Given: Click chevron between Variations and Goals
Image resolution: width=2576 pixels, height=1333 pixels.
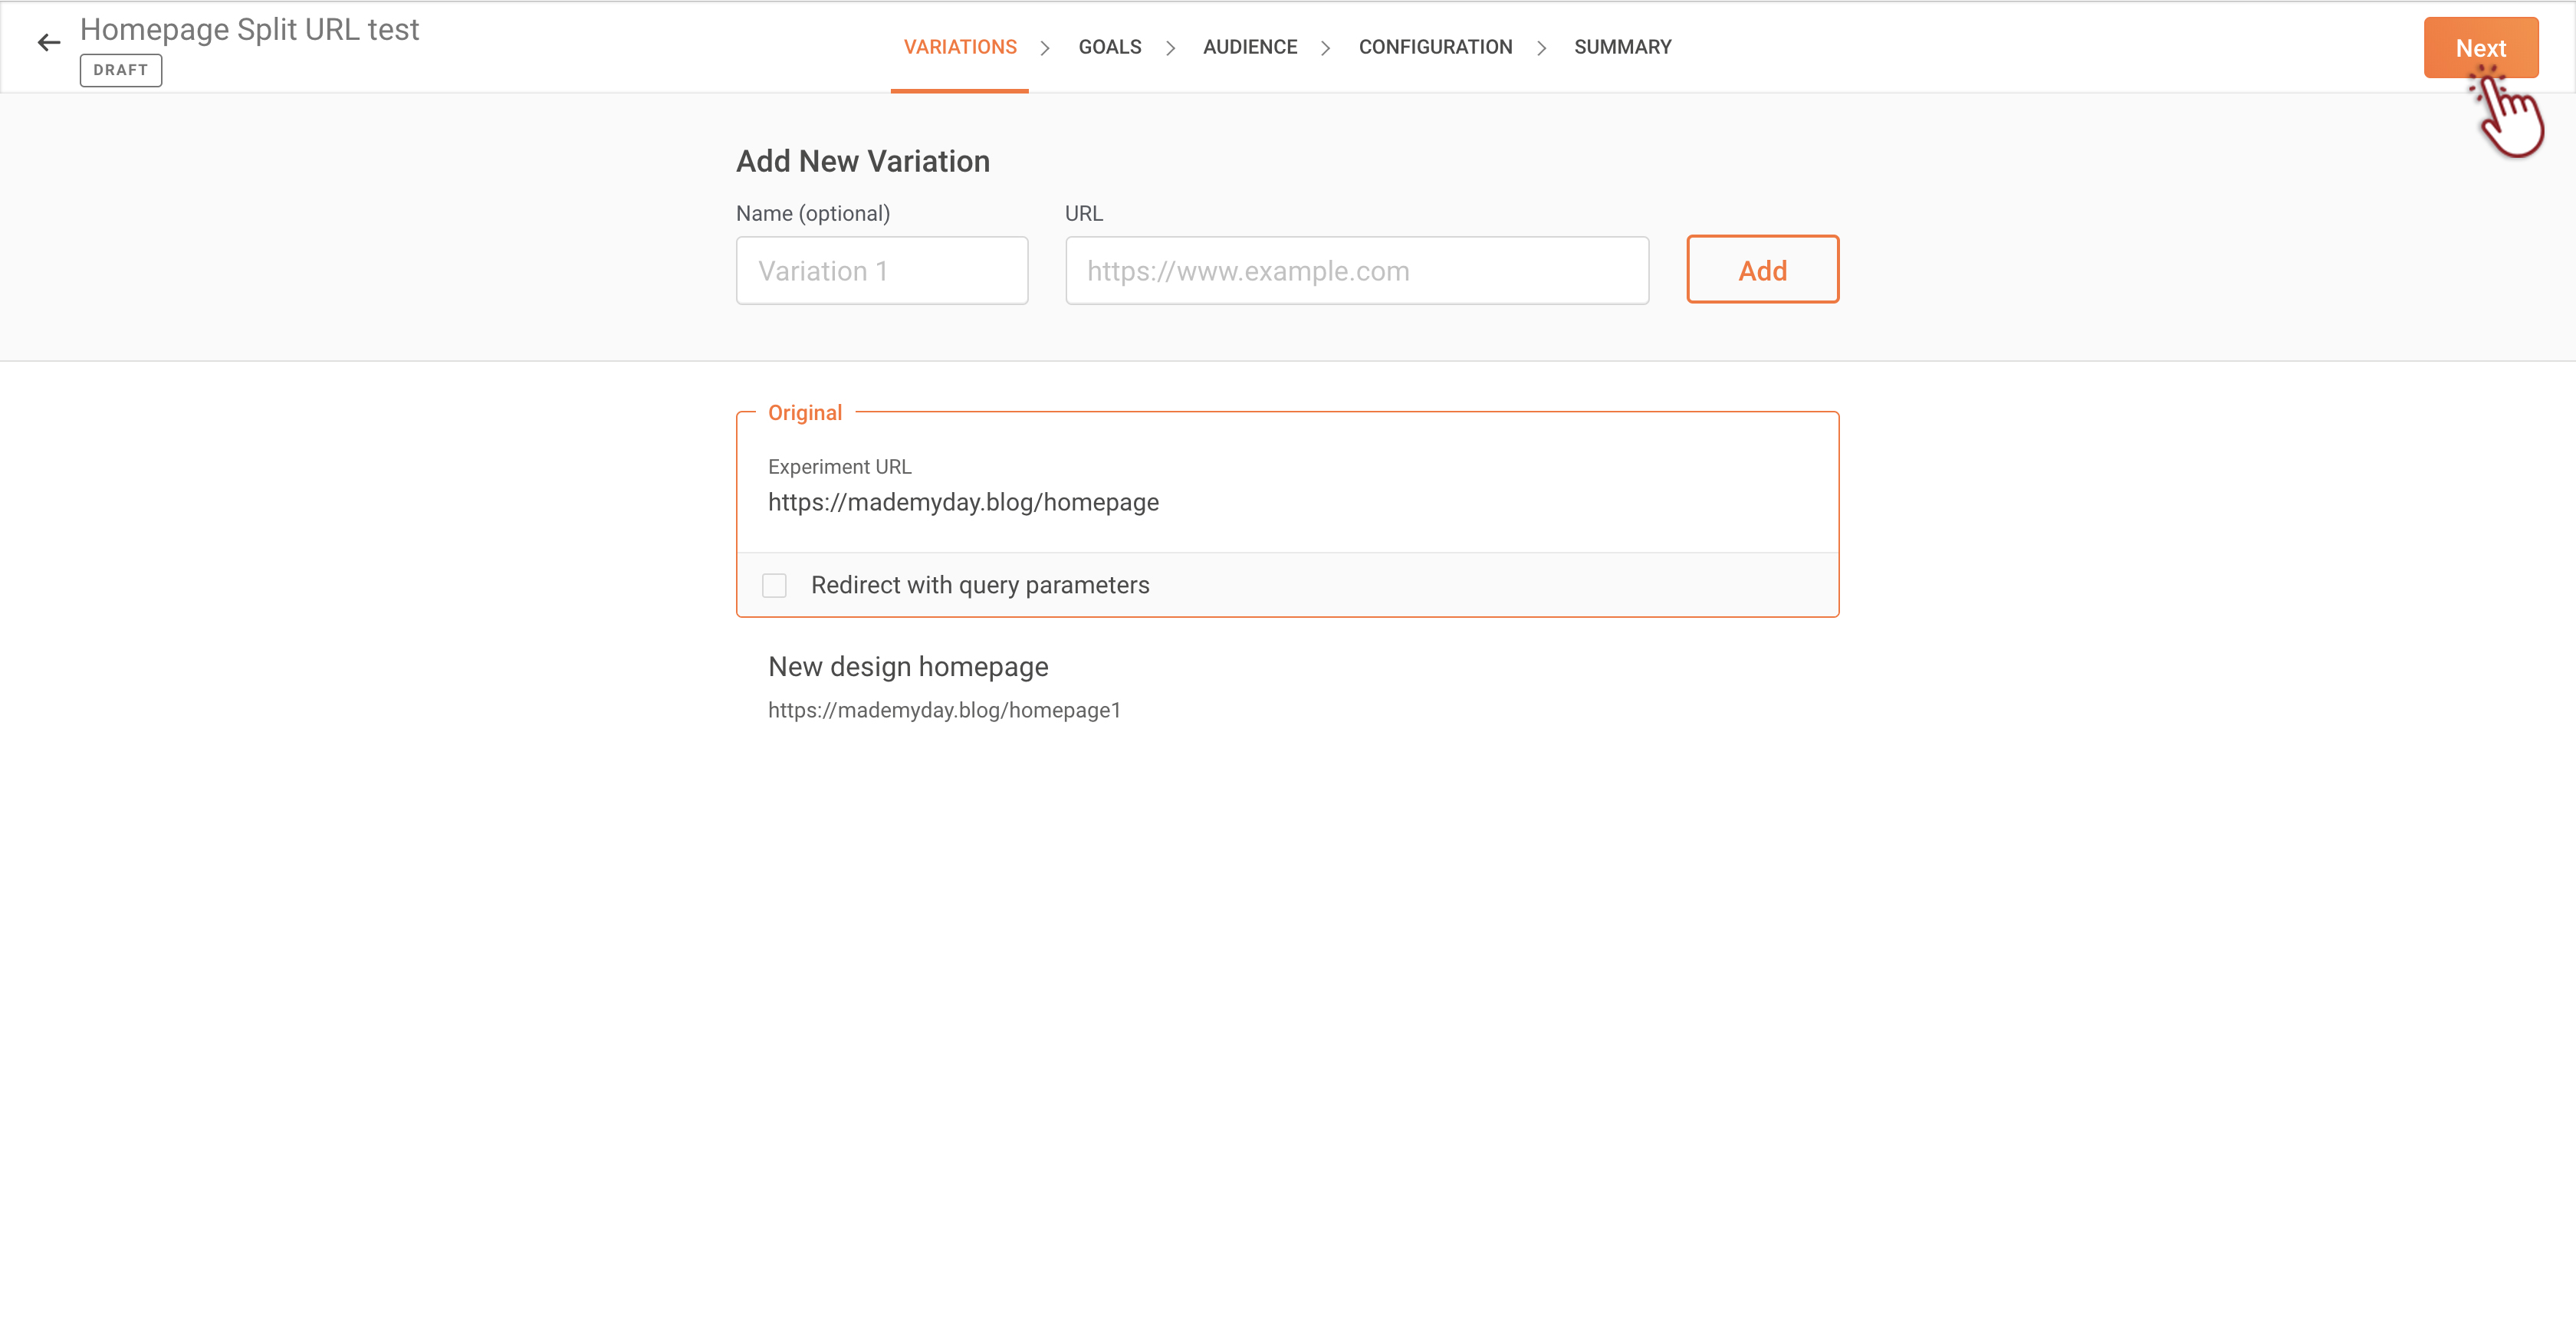Looking at the screenshot, I should pos(1045,48).
